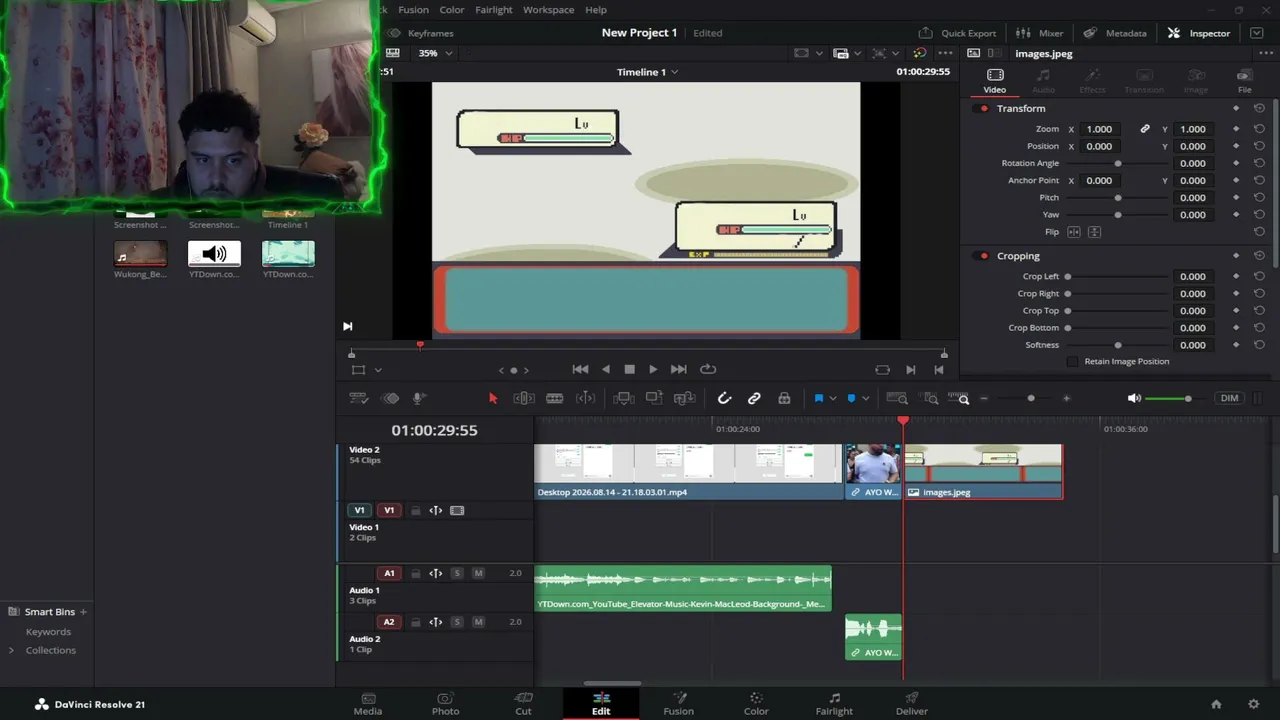Play the timeline in reverse
This screenshot has width=1280, height=720.
(x=605, y=369)
